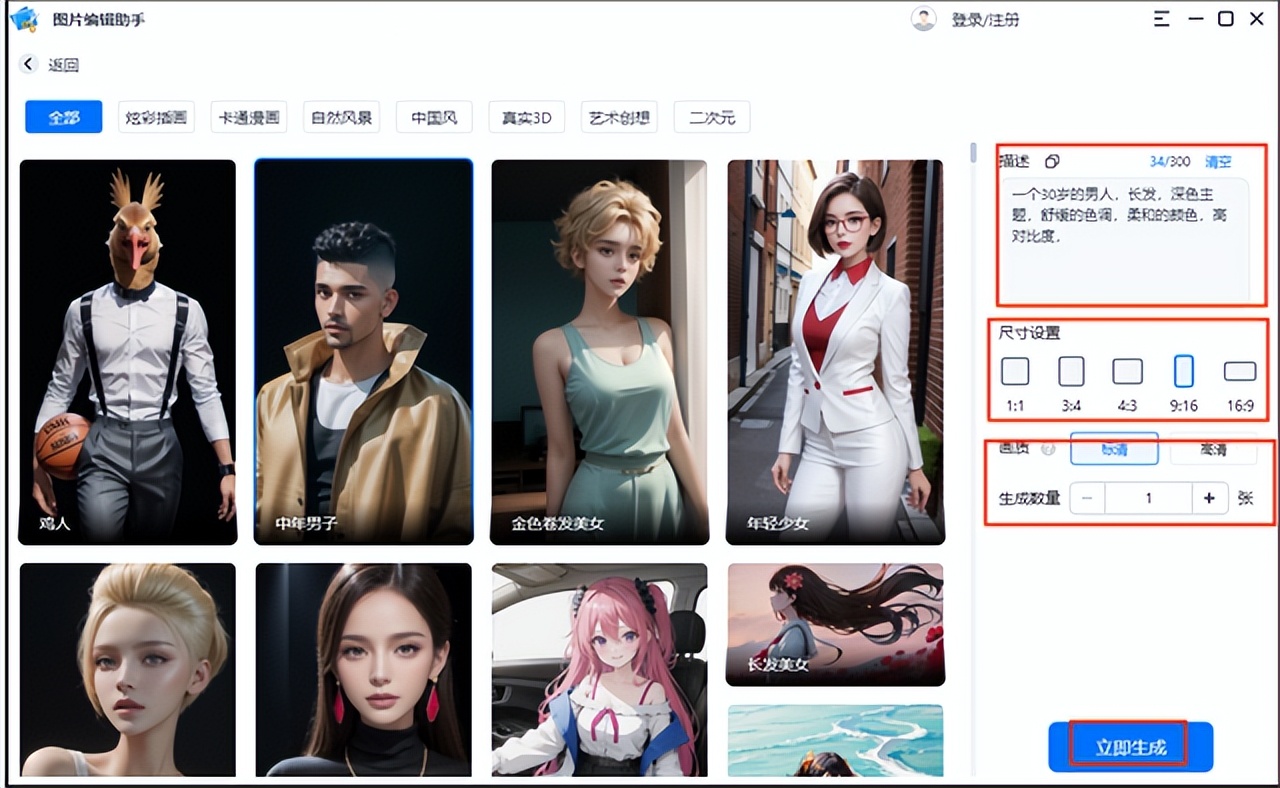Click the 立即生成 generate button
Screen dimensions: 1280x788
pos(1130,744)
